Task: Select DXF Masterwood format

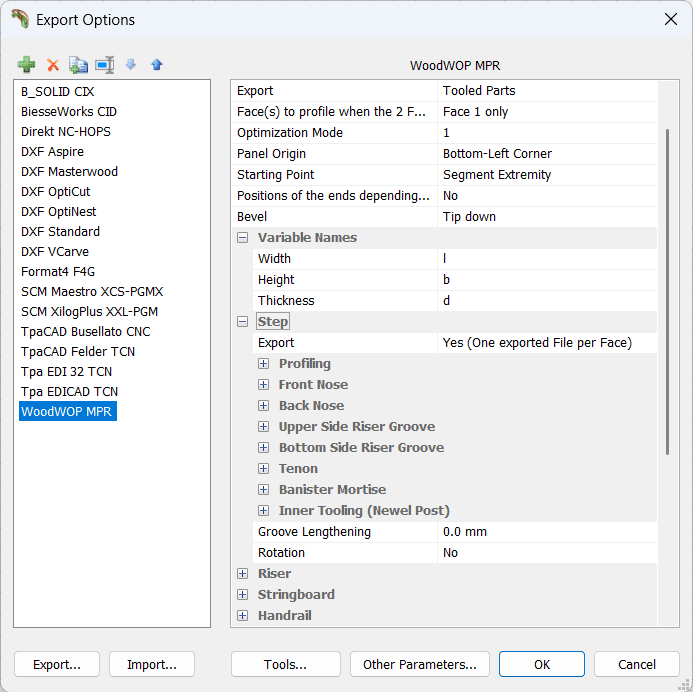Action: 69,171
